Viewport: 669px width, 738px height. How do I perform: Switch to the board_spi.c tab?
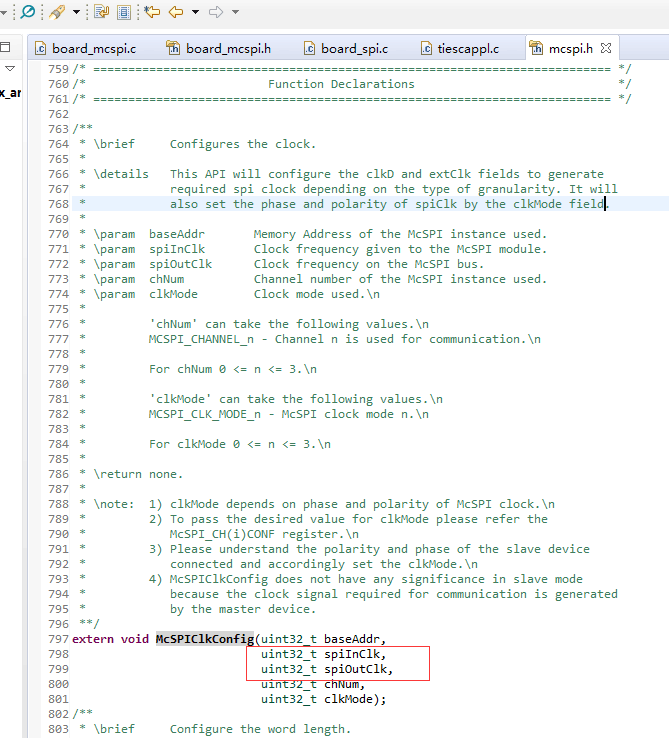(x=347, y=48)
